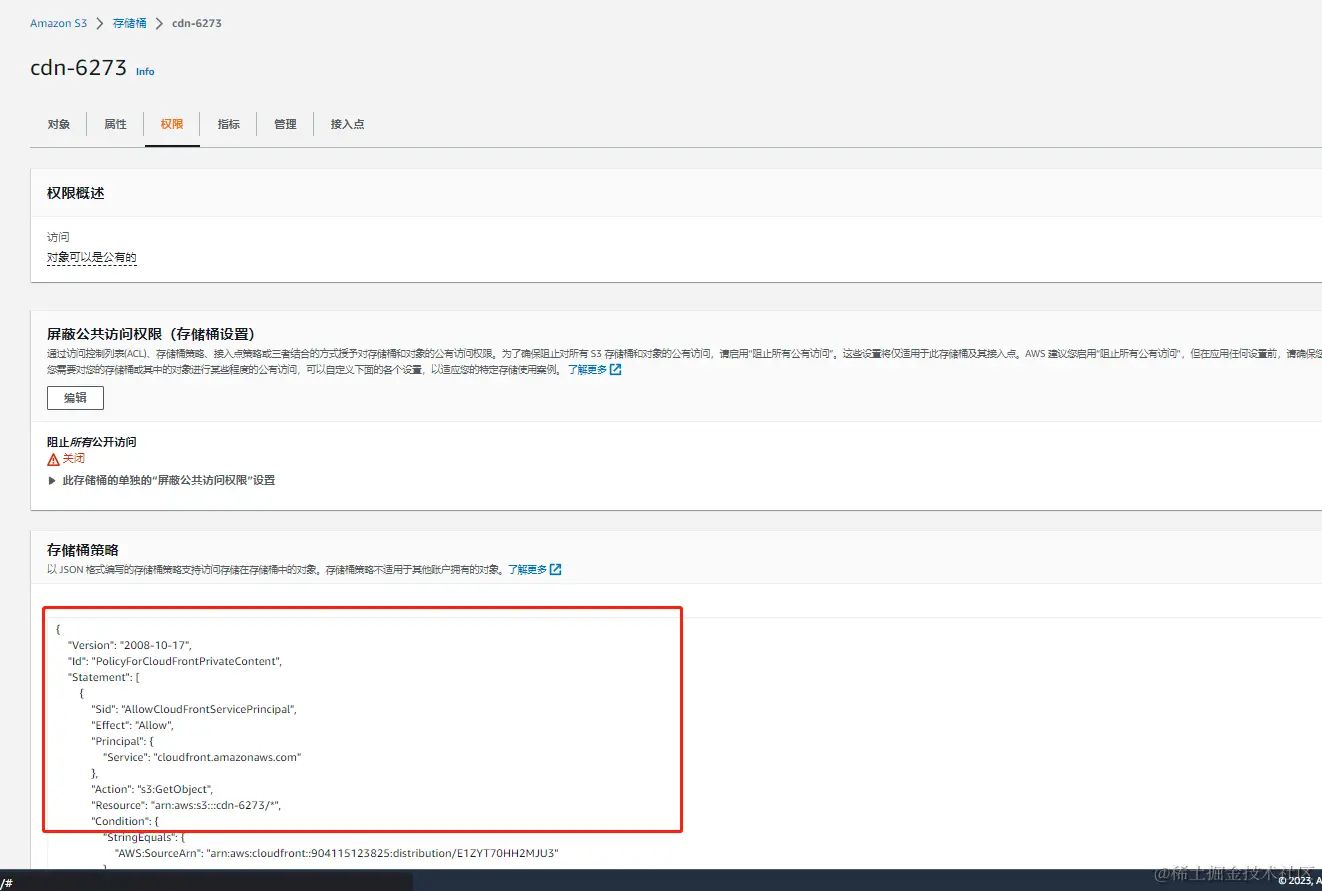
Task: Click the 对象可以是公有的 access status text
Action: click(91, 258)
